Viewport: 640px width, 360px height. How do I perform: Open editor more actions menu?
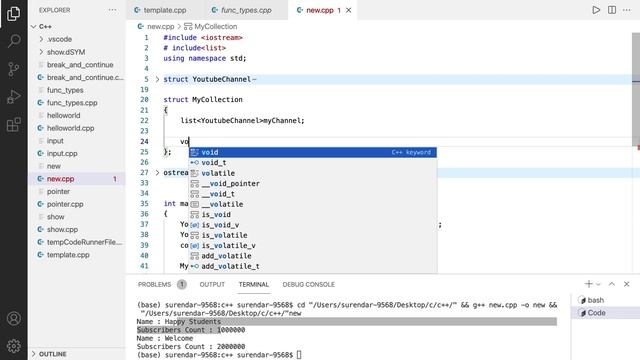point(627,10)
